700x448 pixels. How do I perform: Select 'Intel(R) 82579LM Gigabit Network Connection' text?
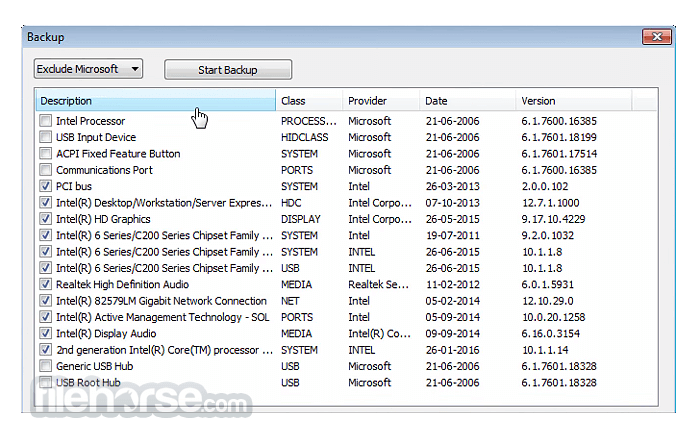coord(161,301)
